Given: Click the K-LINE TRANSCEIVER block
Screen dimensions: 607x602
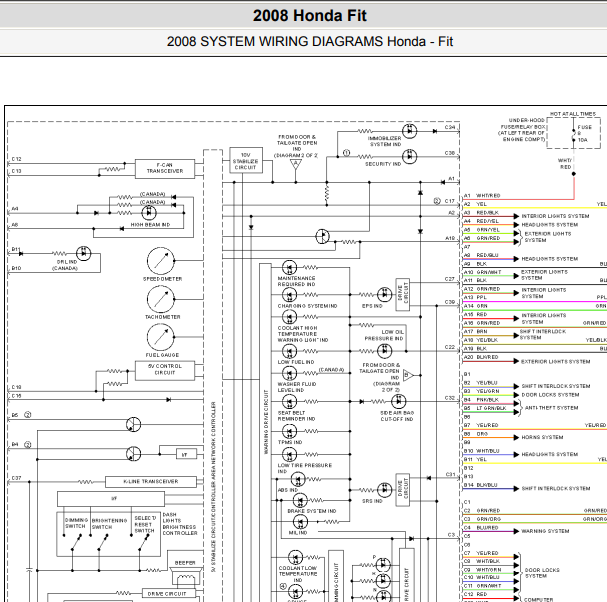Looking at the screenshot, I should [151, 482].
